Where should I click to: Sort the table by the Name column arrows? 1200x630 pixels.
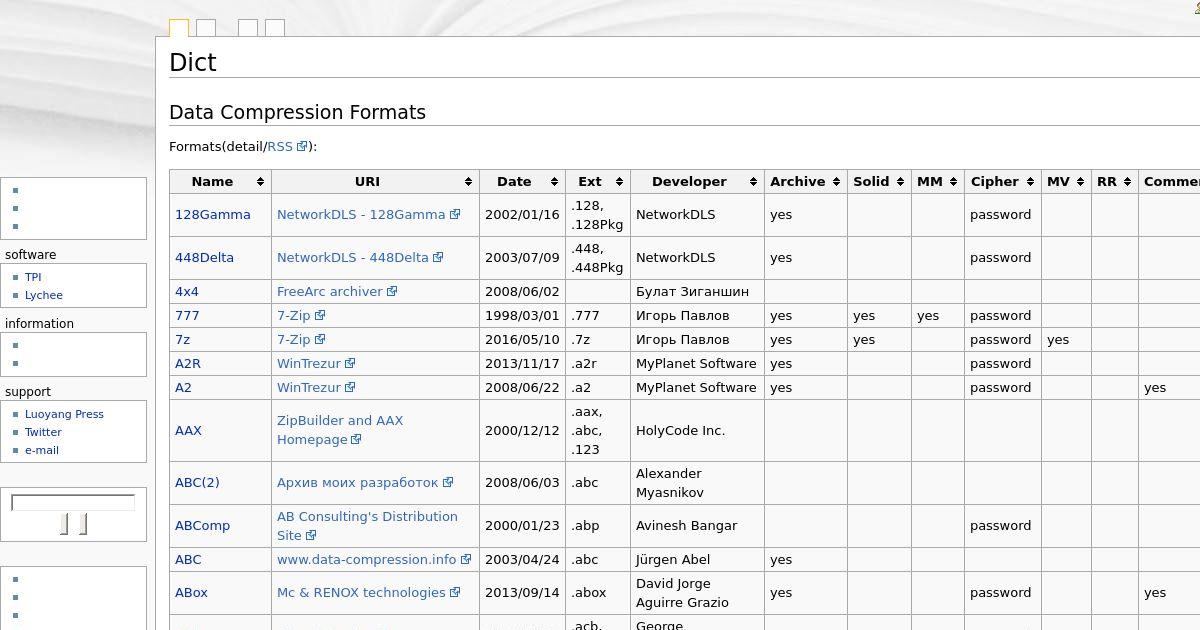tap(261, 182)
